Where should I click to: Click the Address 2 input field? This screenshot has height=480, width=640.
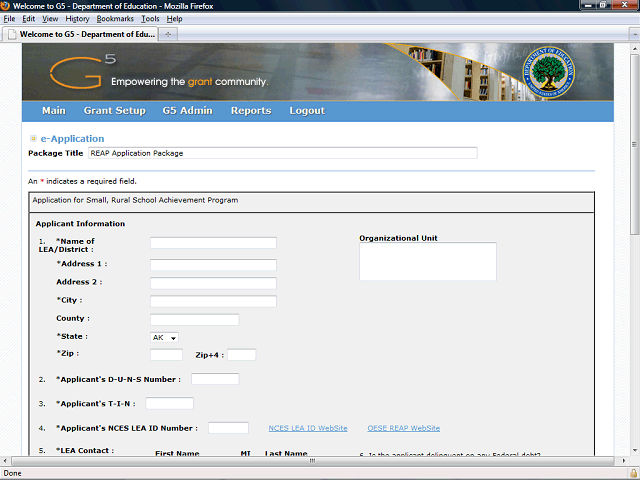(213, 283)
